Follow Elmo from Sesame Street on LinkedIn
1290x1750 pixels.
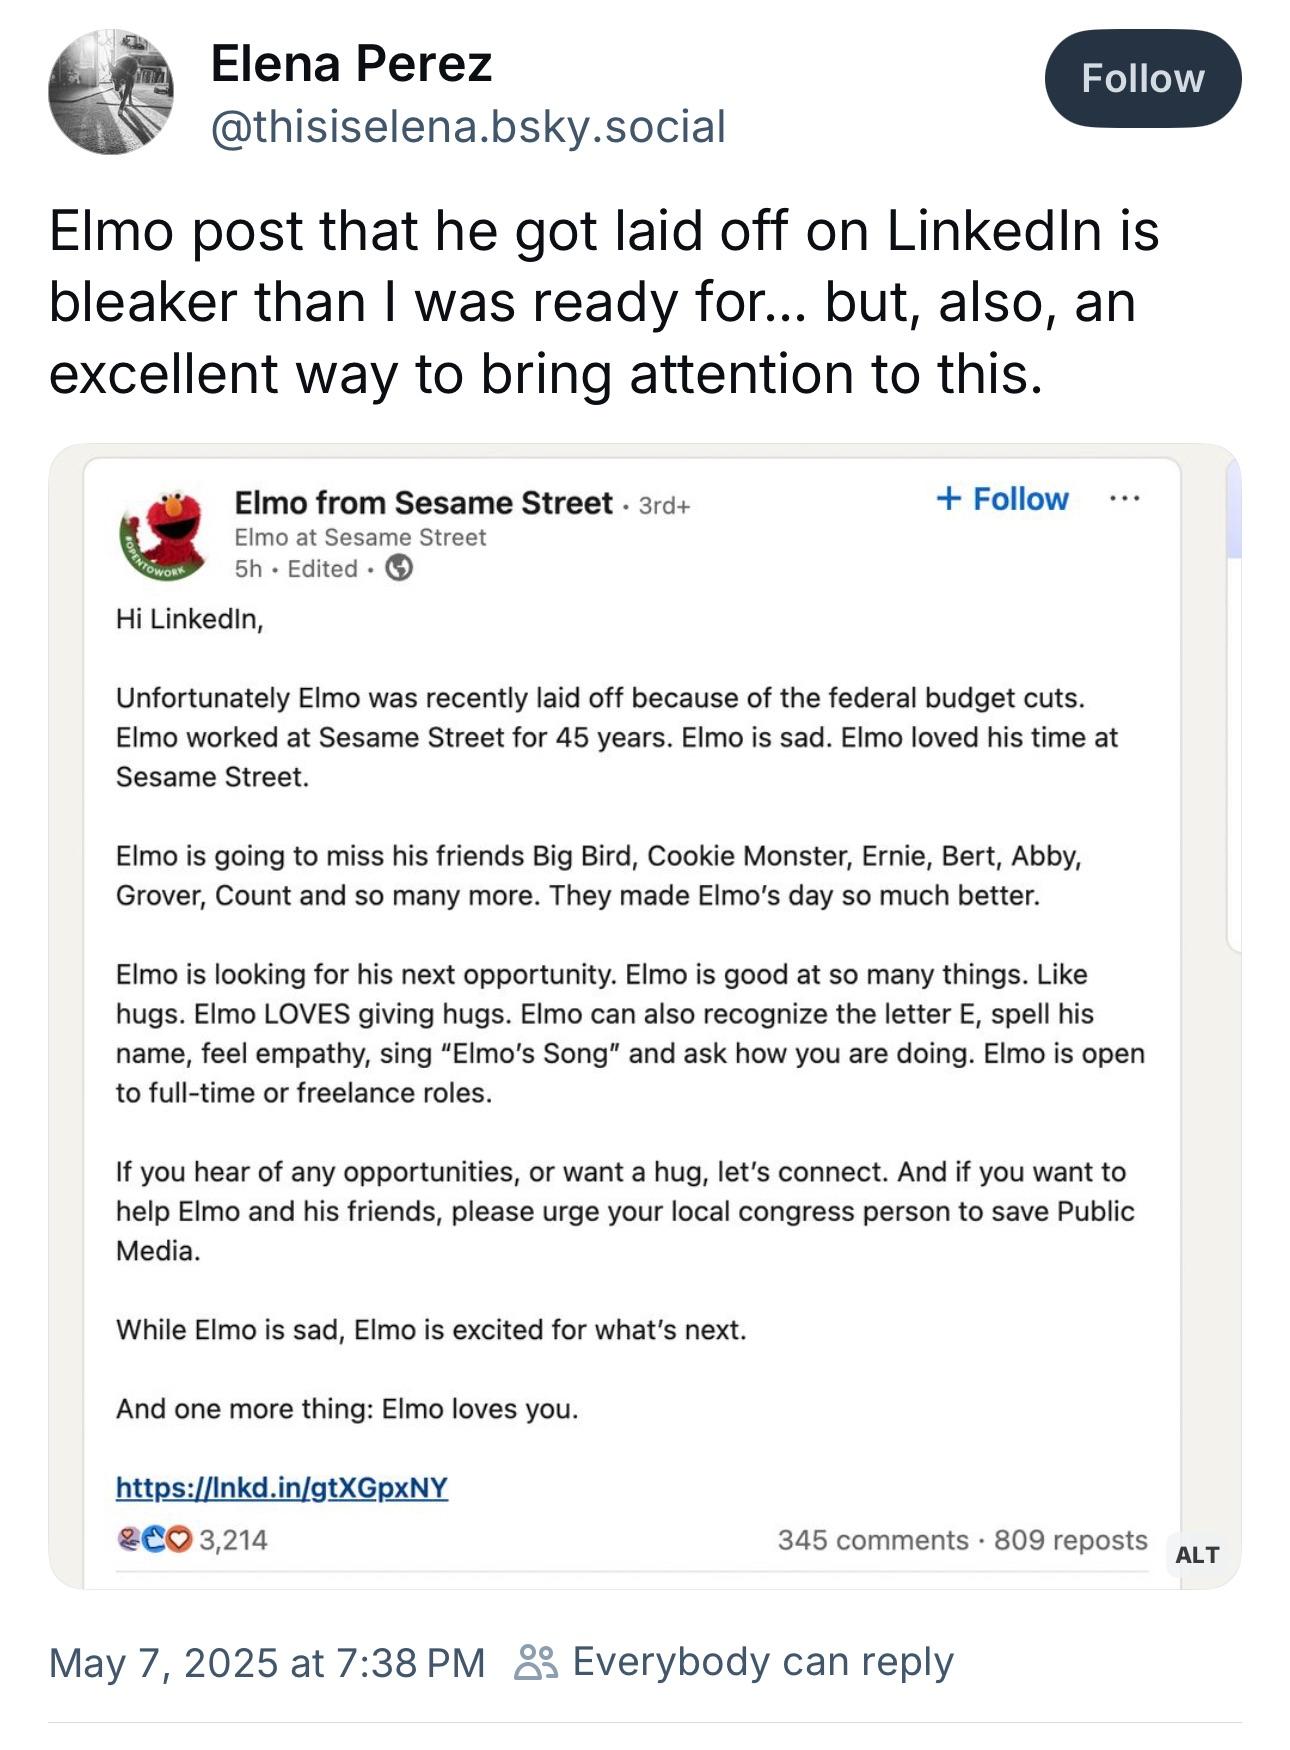(x=1002, y=499)
